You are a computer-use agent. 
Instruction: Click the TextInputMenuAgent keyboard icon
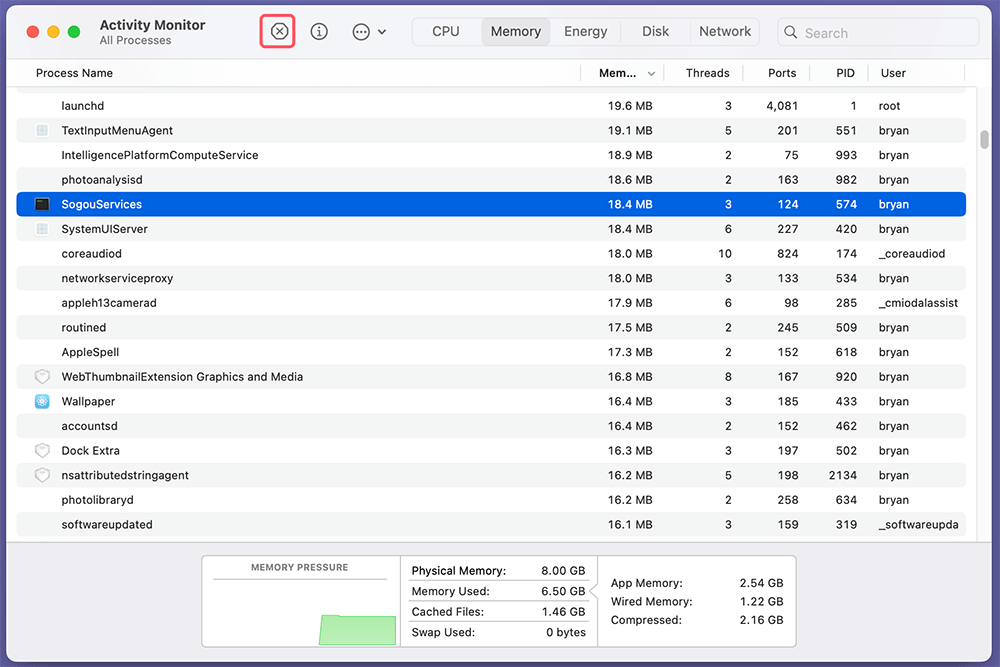pos(40,130)
